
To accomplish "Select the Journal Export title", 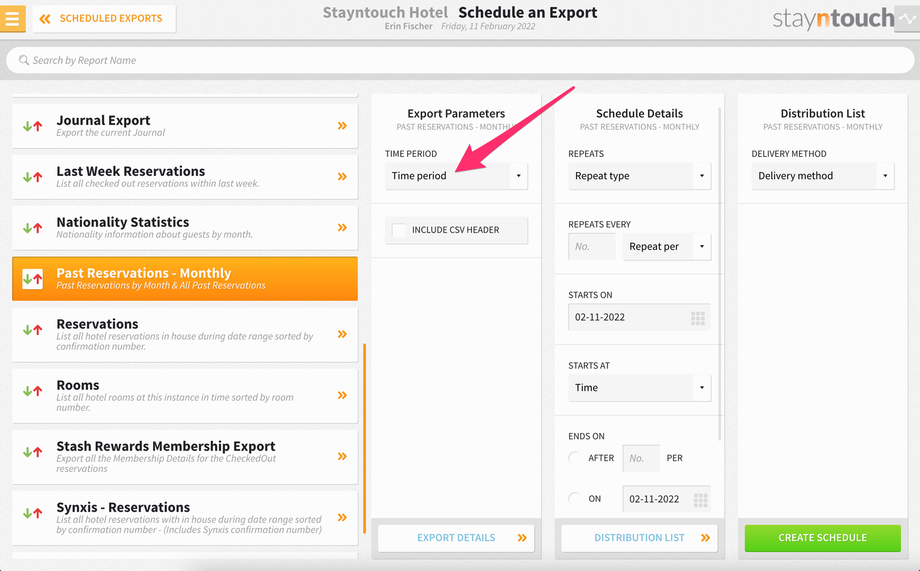I will [x=103, y=120].
